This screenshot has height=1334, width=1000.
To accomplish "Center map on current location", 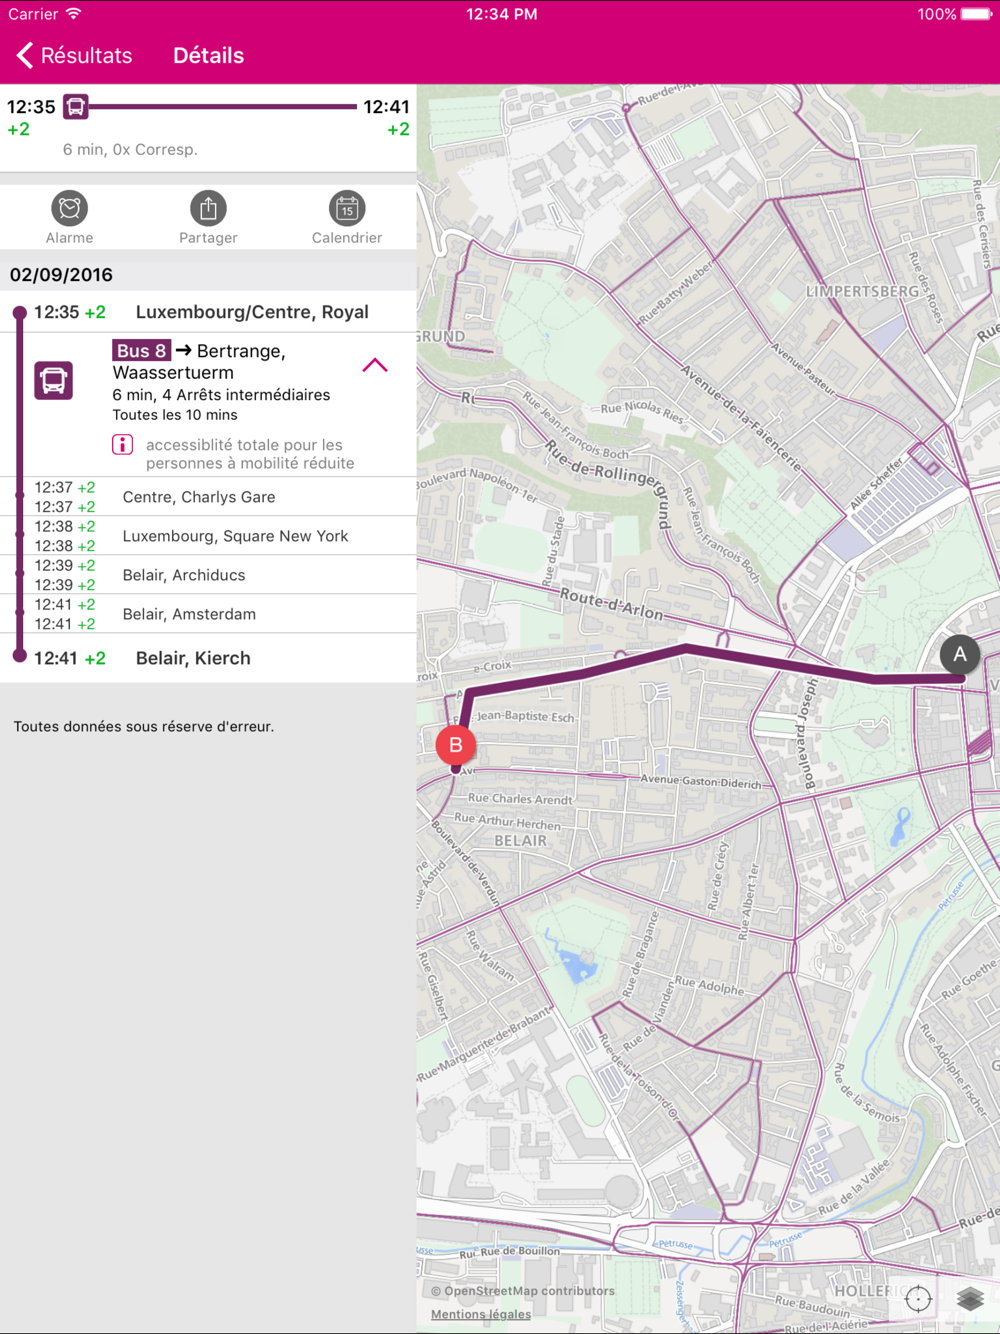I will point(918,1299).
